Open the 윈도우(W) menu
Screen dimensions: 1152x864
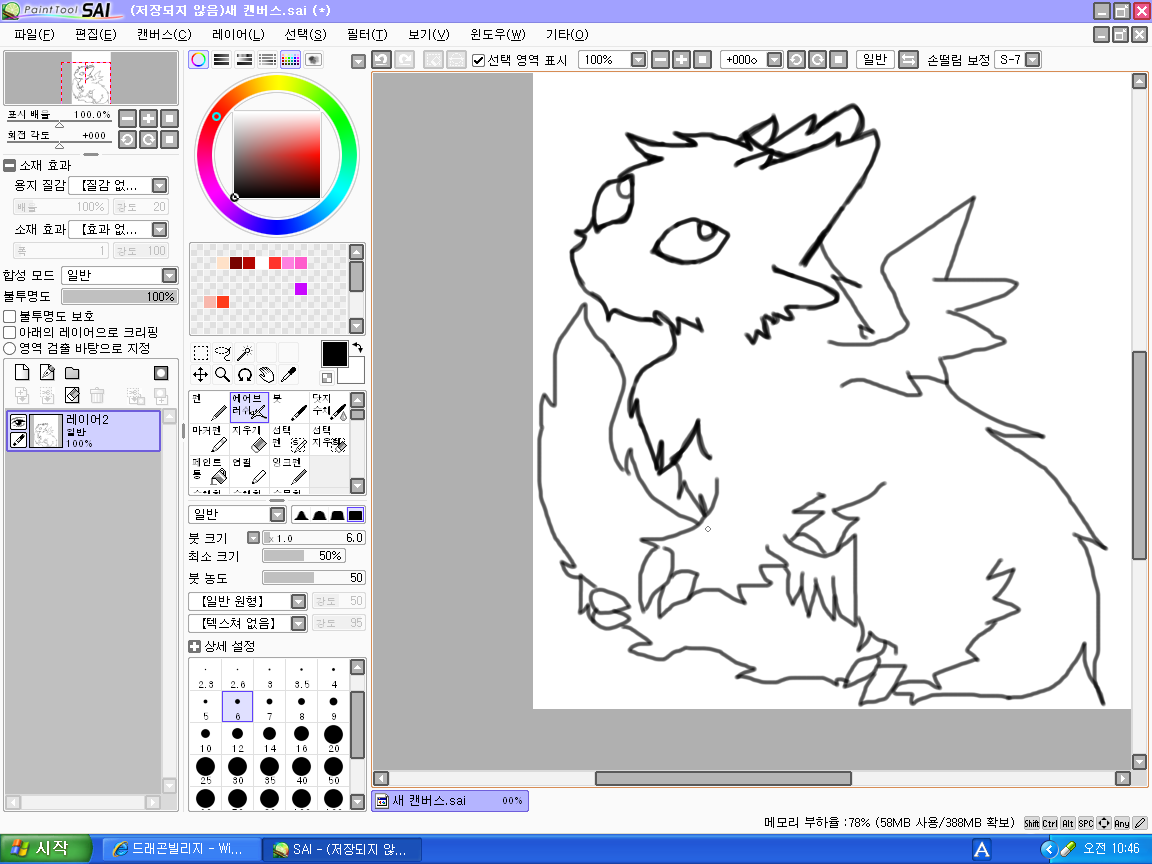click(497, 35)
